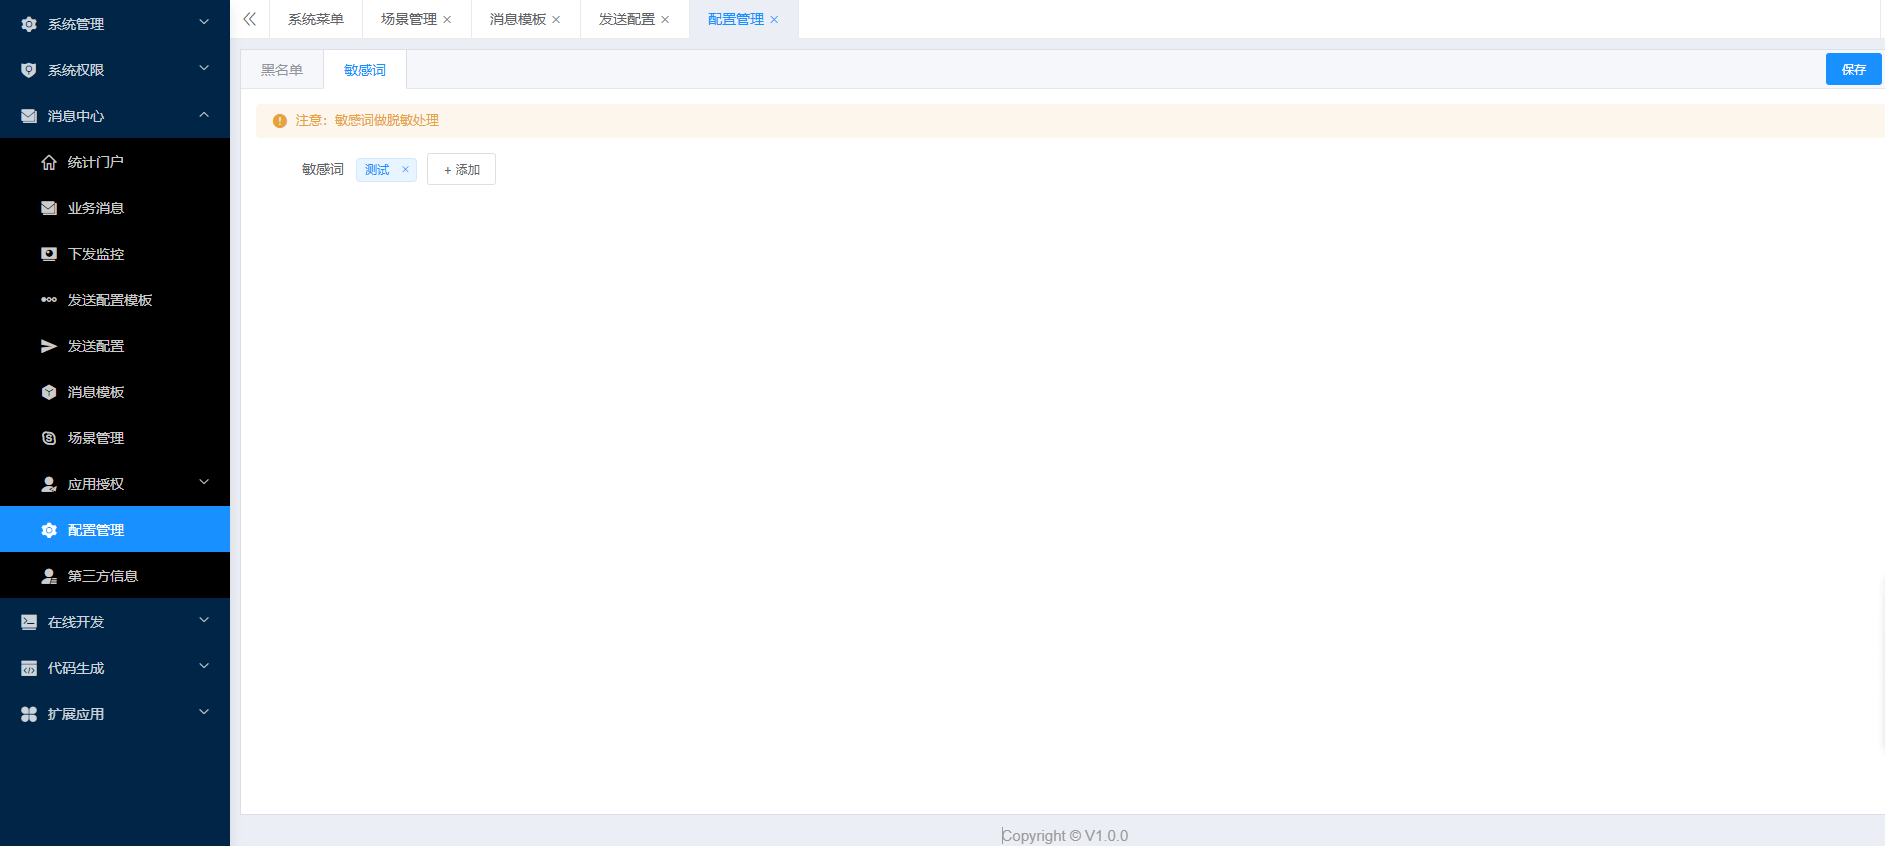Click the 下发监控 monitor icon
The image size is (1885, 846).
point(48,254)
